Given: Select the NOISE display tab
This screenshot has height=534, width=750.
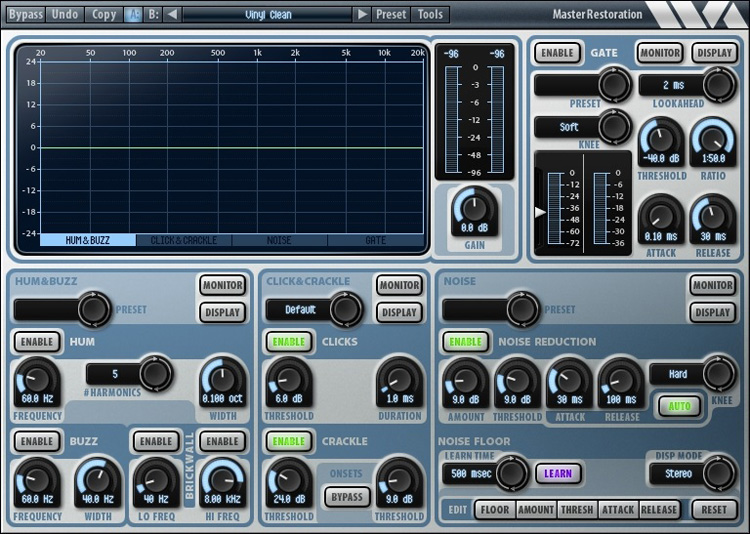Looking at the screenshot, I should 280,240.
